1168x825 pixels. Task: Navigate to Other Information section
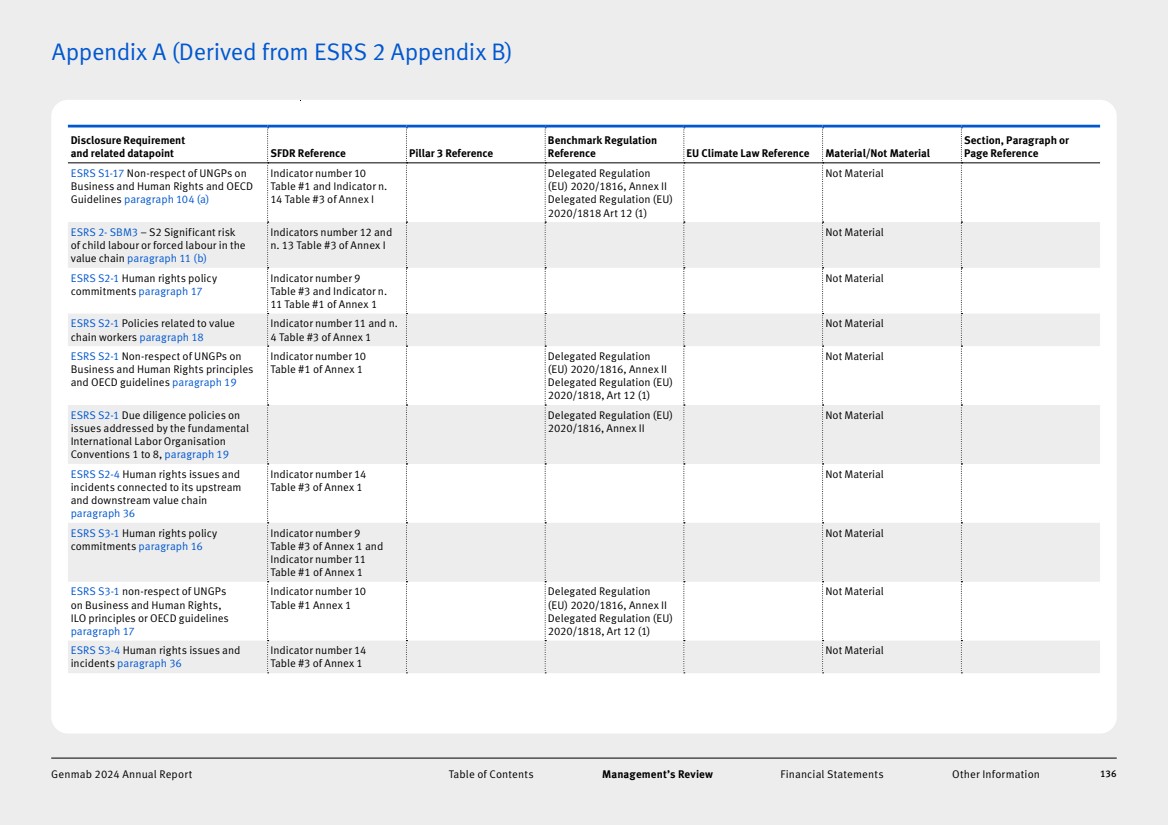[995, 775]
